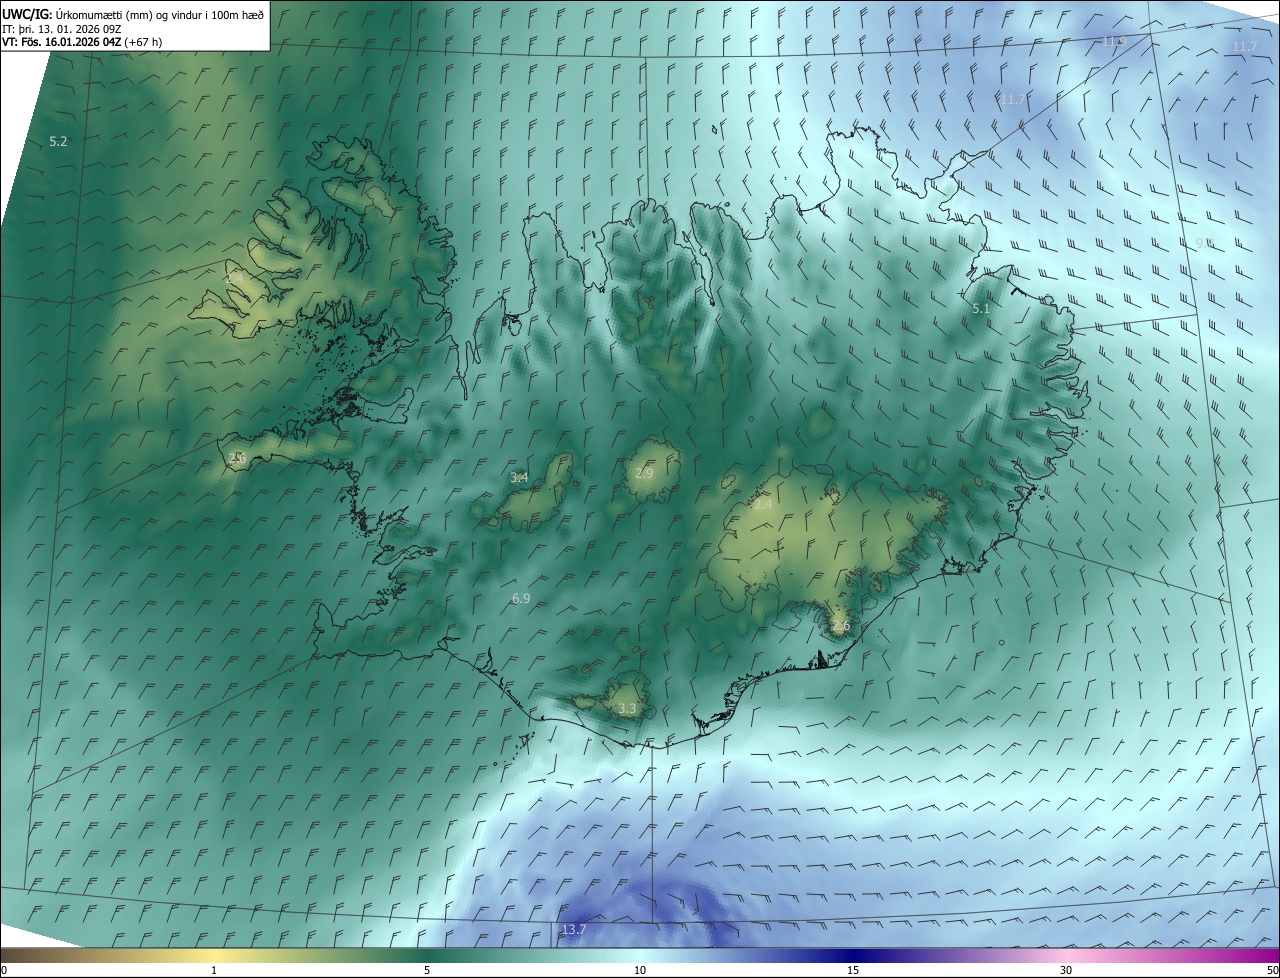Select the 3.4 value label
Image resolution: width=1280 pixels, height=978 pixels.
(519, 478)
